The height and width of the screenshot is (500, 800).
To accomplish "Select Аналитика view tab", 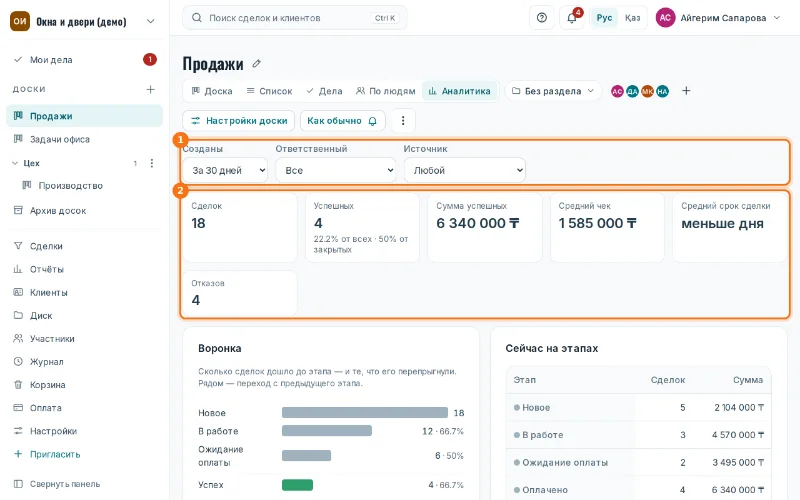I will pos(460,91).
